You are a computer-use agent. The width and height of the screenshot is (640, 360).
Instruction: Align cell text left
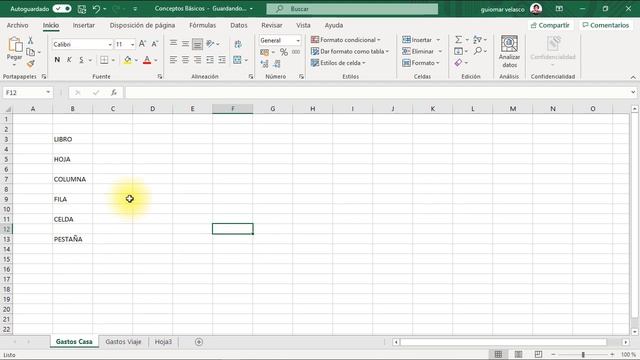pyautogui.click(x=173, y=60)
